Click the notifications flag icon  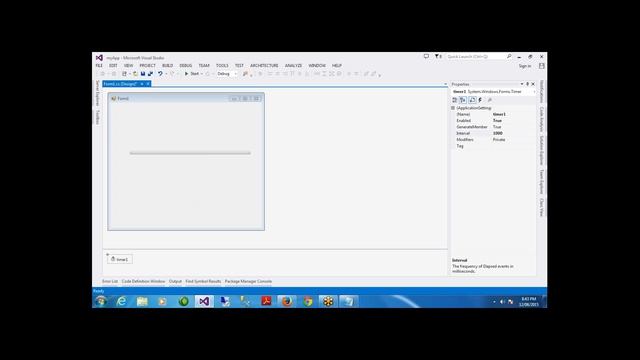click(x=438, y=56)
